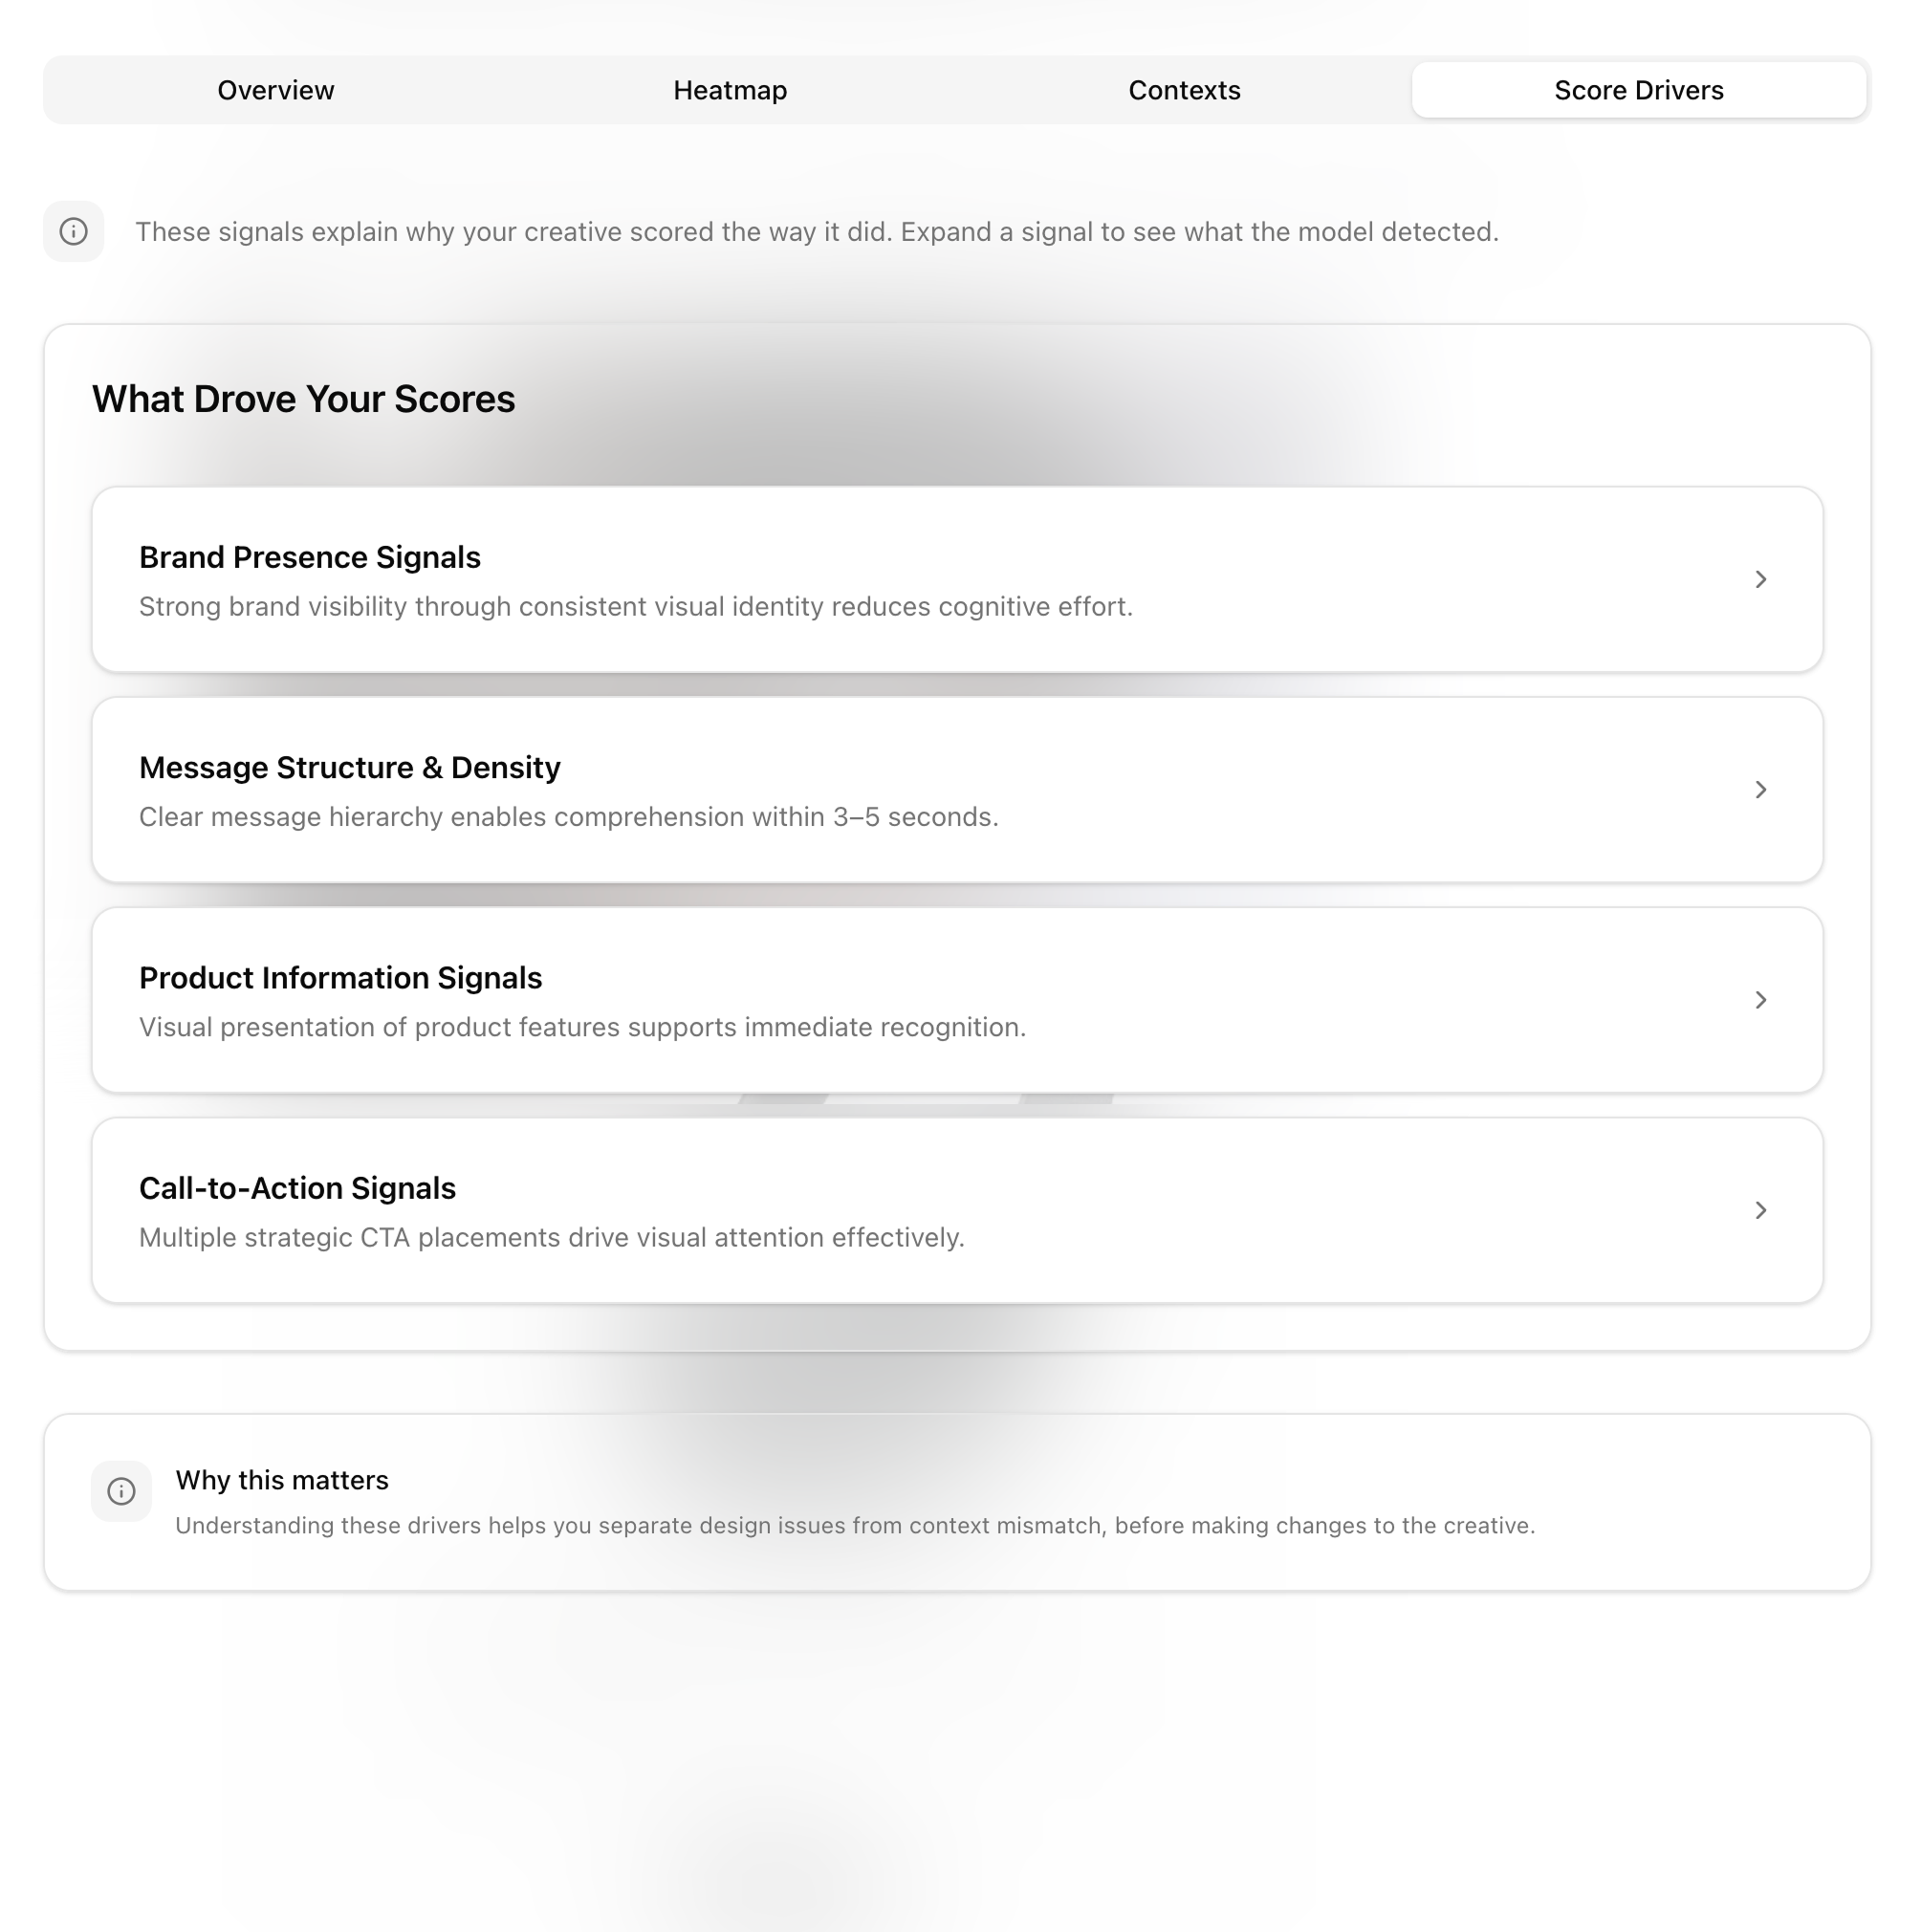Switch to the Overview tab
This screenshot has width=1921, height=1932.
tap(276, 90)
